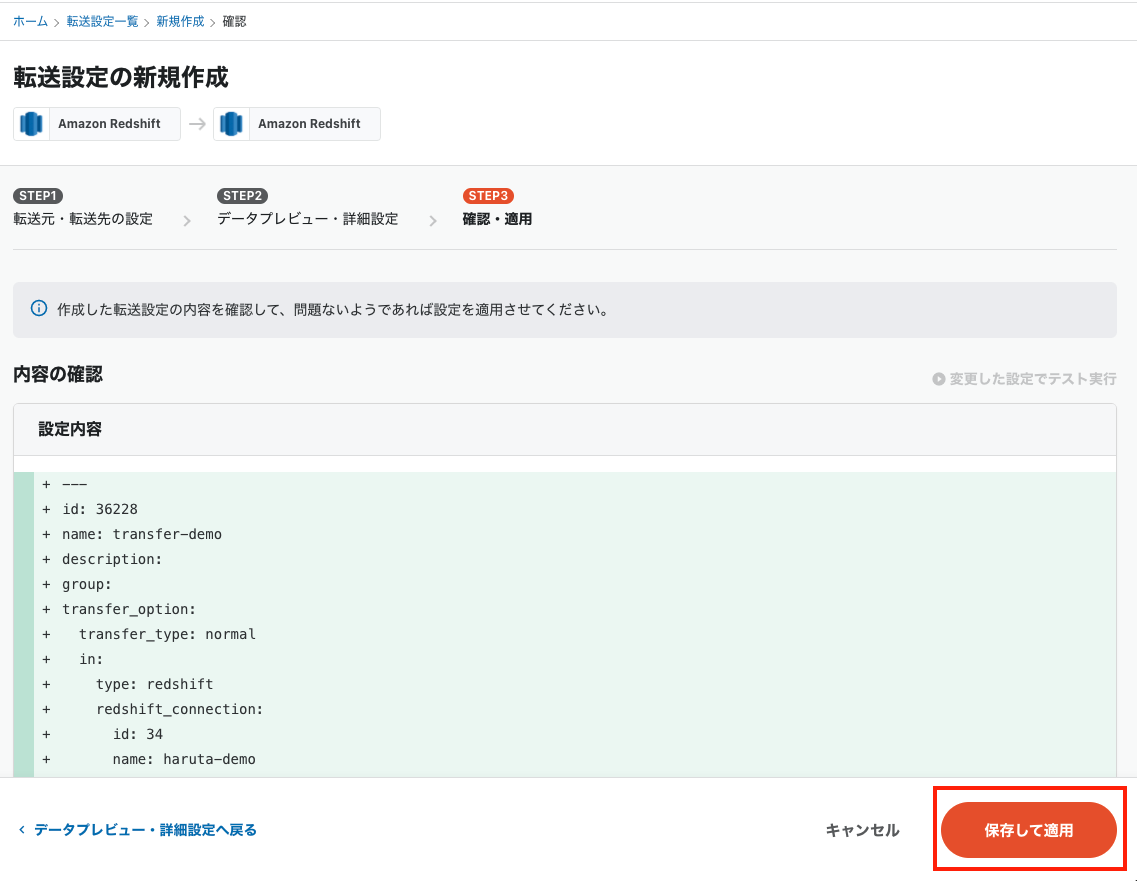This screenshot has width=1137, height=881.
Task: Click the キャンセル button
Action: pyautogui.click(x=861, y=830)
